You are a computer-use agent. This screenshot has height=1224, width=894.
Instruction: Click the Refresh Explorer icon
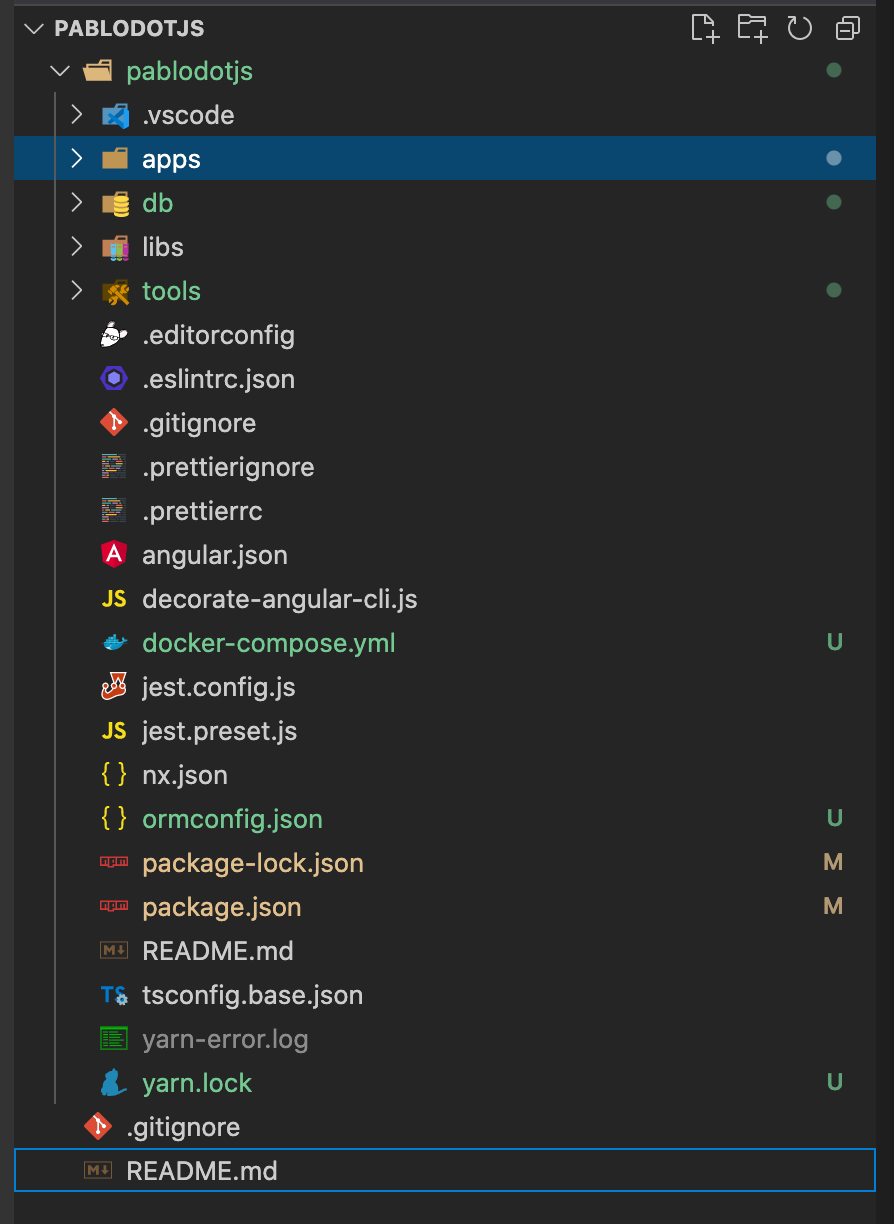tap(799, 28)
